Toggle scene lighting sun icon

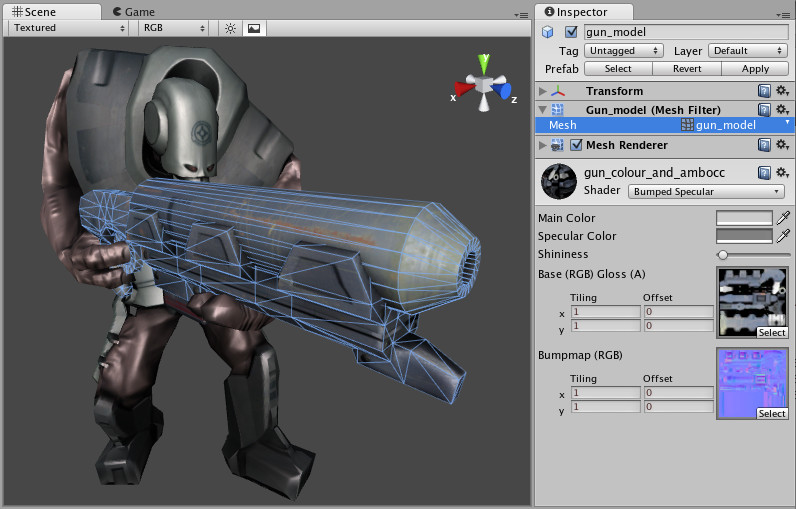230,28
